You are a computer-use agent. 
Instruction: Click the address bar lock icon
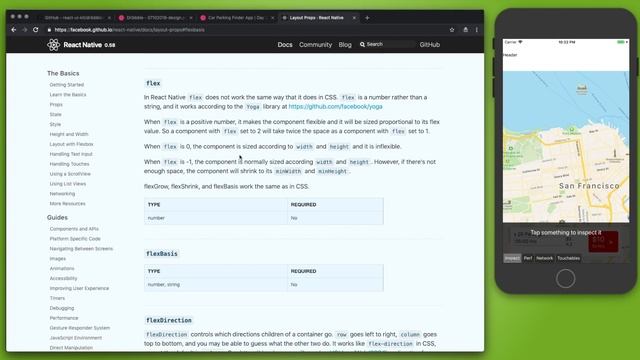coord(49,30)
